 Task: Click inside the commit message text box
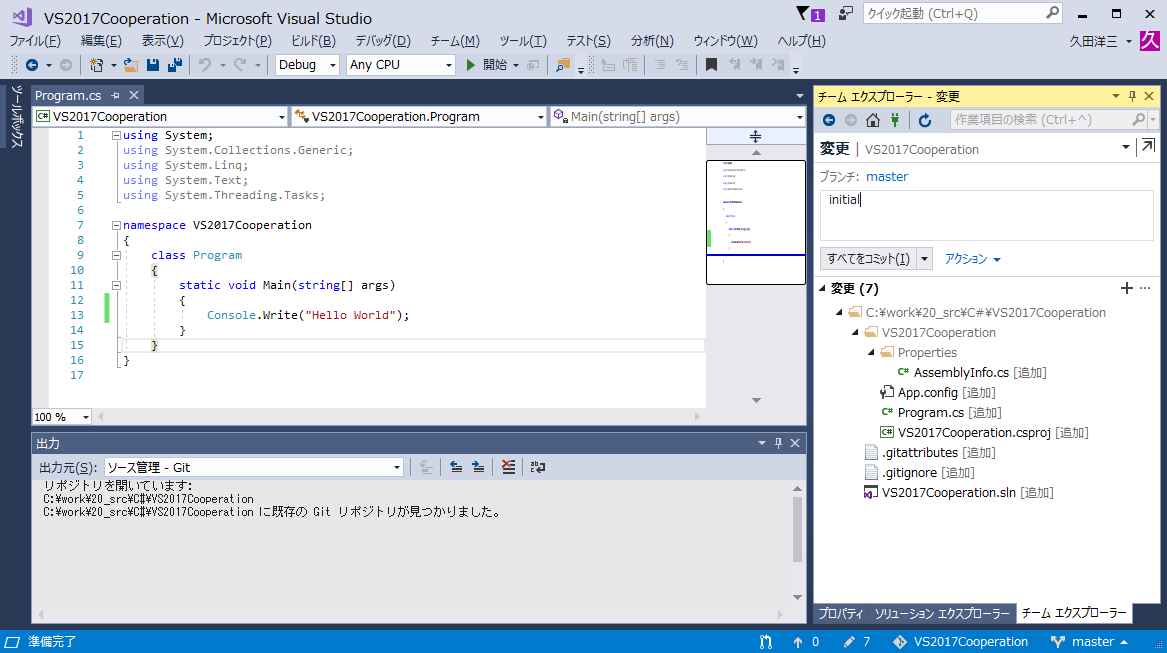point(985,213)
